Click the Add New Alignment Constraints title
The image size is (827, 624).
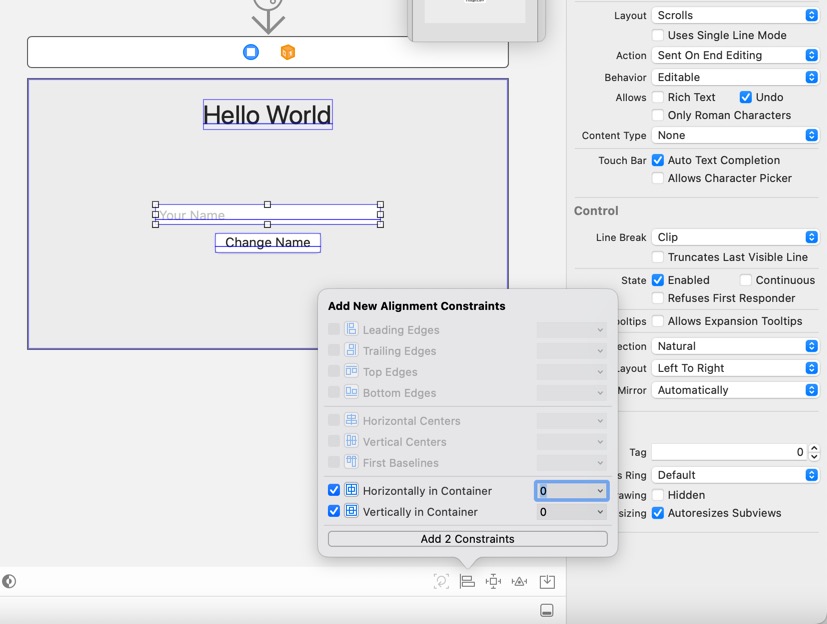click(417, 306)
